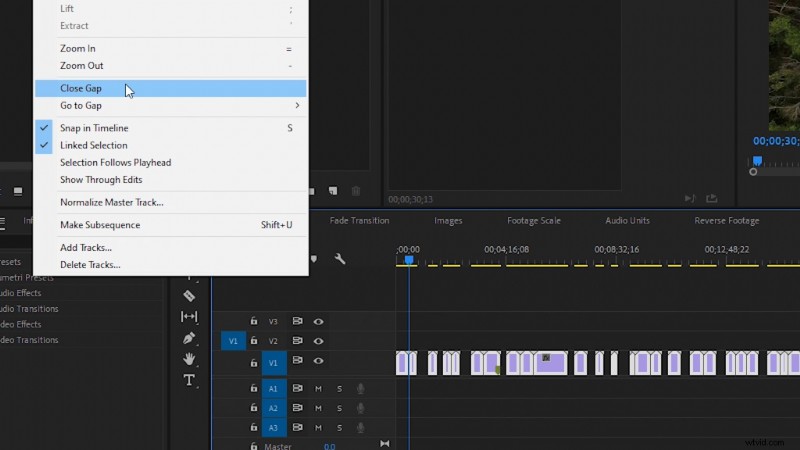Image resolution: width=800 pixels, height=450 pixels.
Task: Hide V3 track output eye
Action: (x=318, y=321)
